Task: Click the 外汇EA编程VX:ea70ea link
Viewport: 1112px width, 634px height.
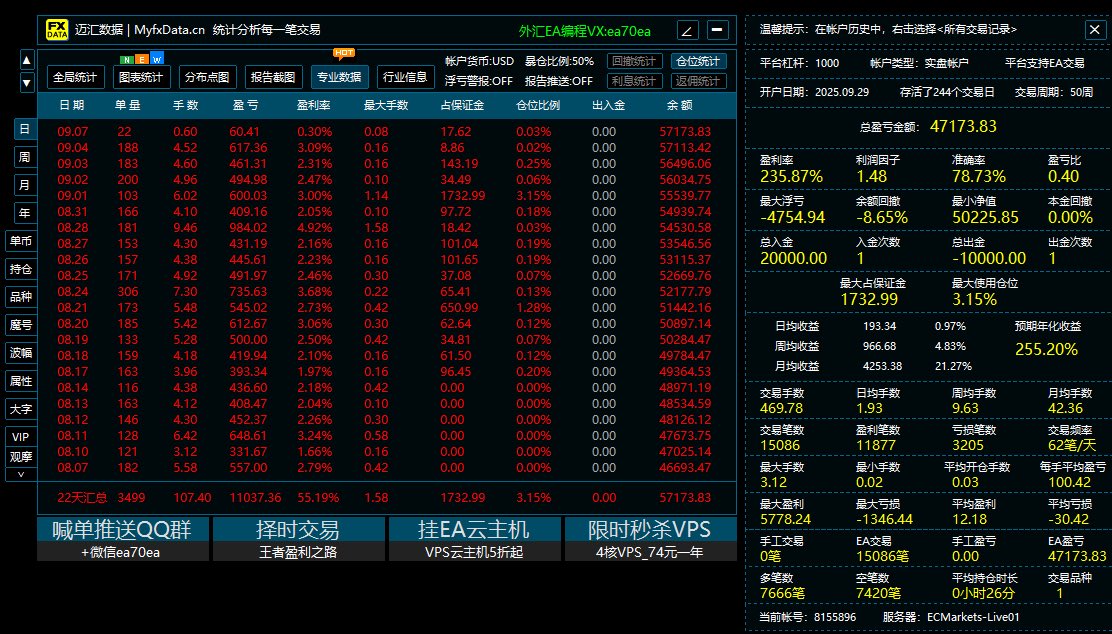Action: pyautogui.click(x=585, y=31)
